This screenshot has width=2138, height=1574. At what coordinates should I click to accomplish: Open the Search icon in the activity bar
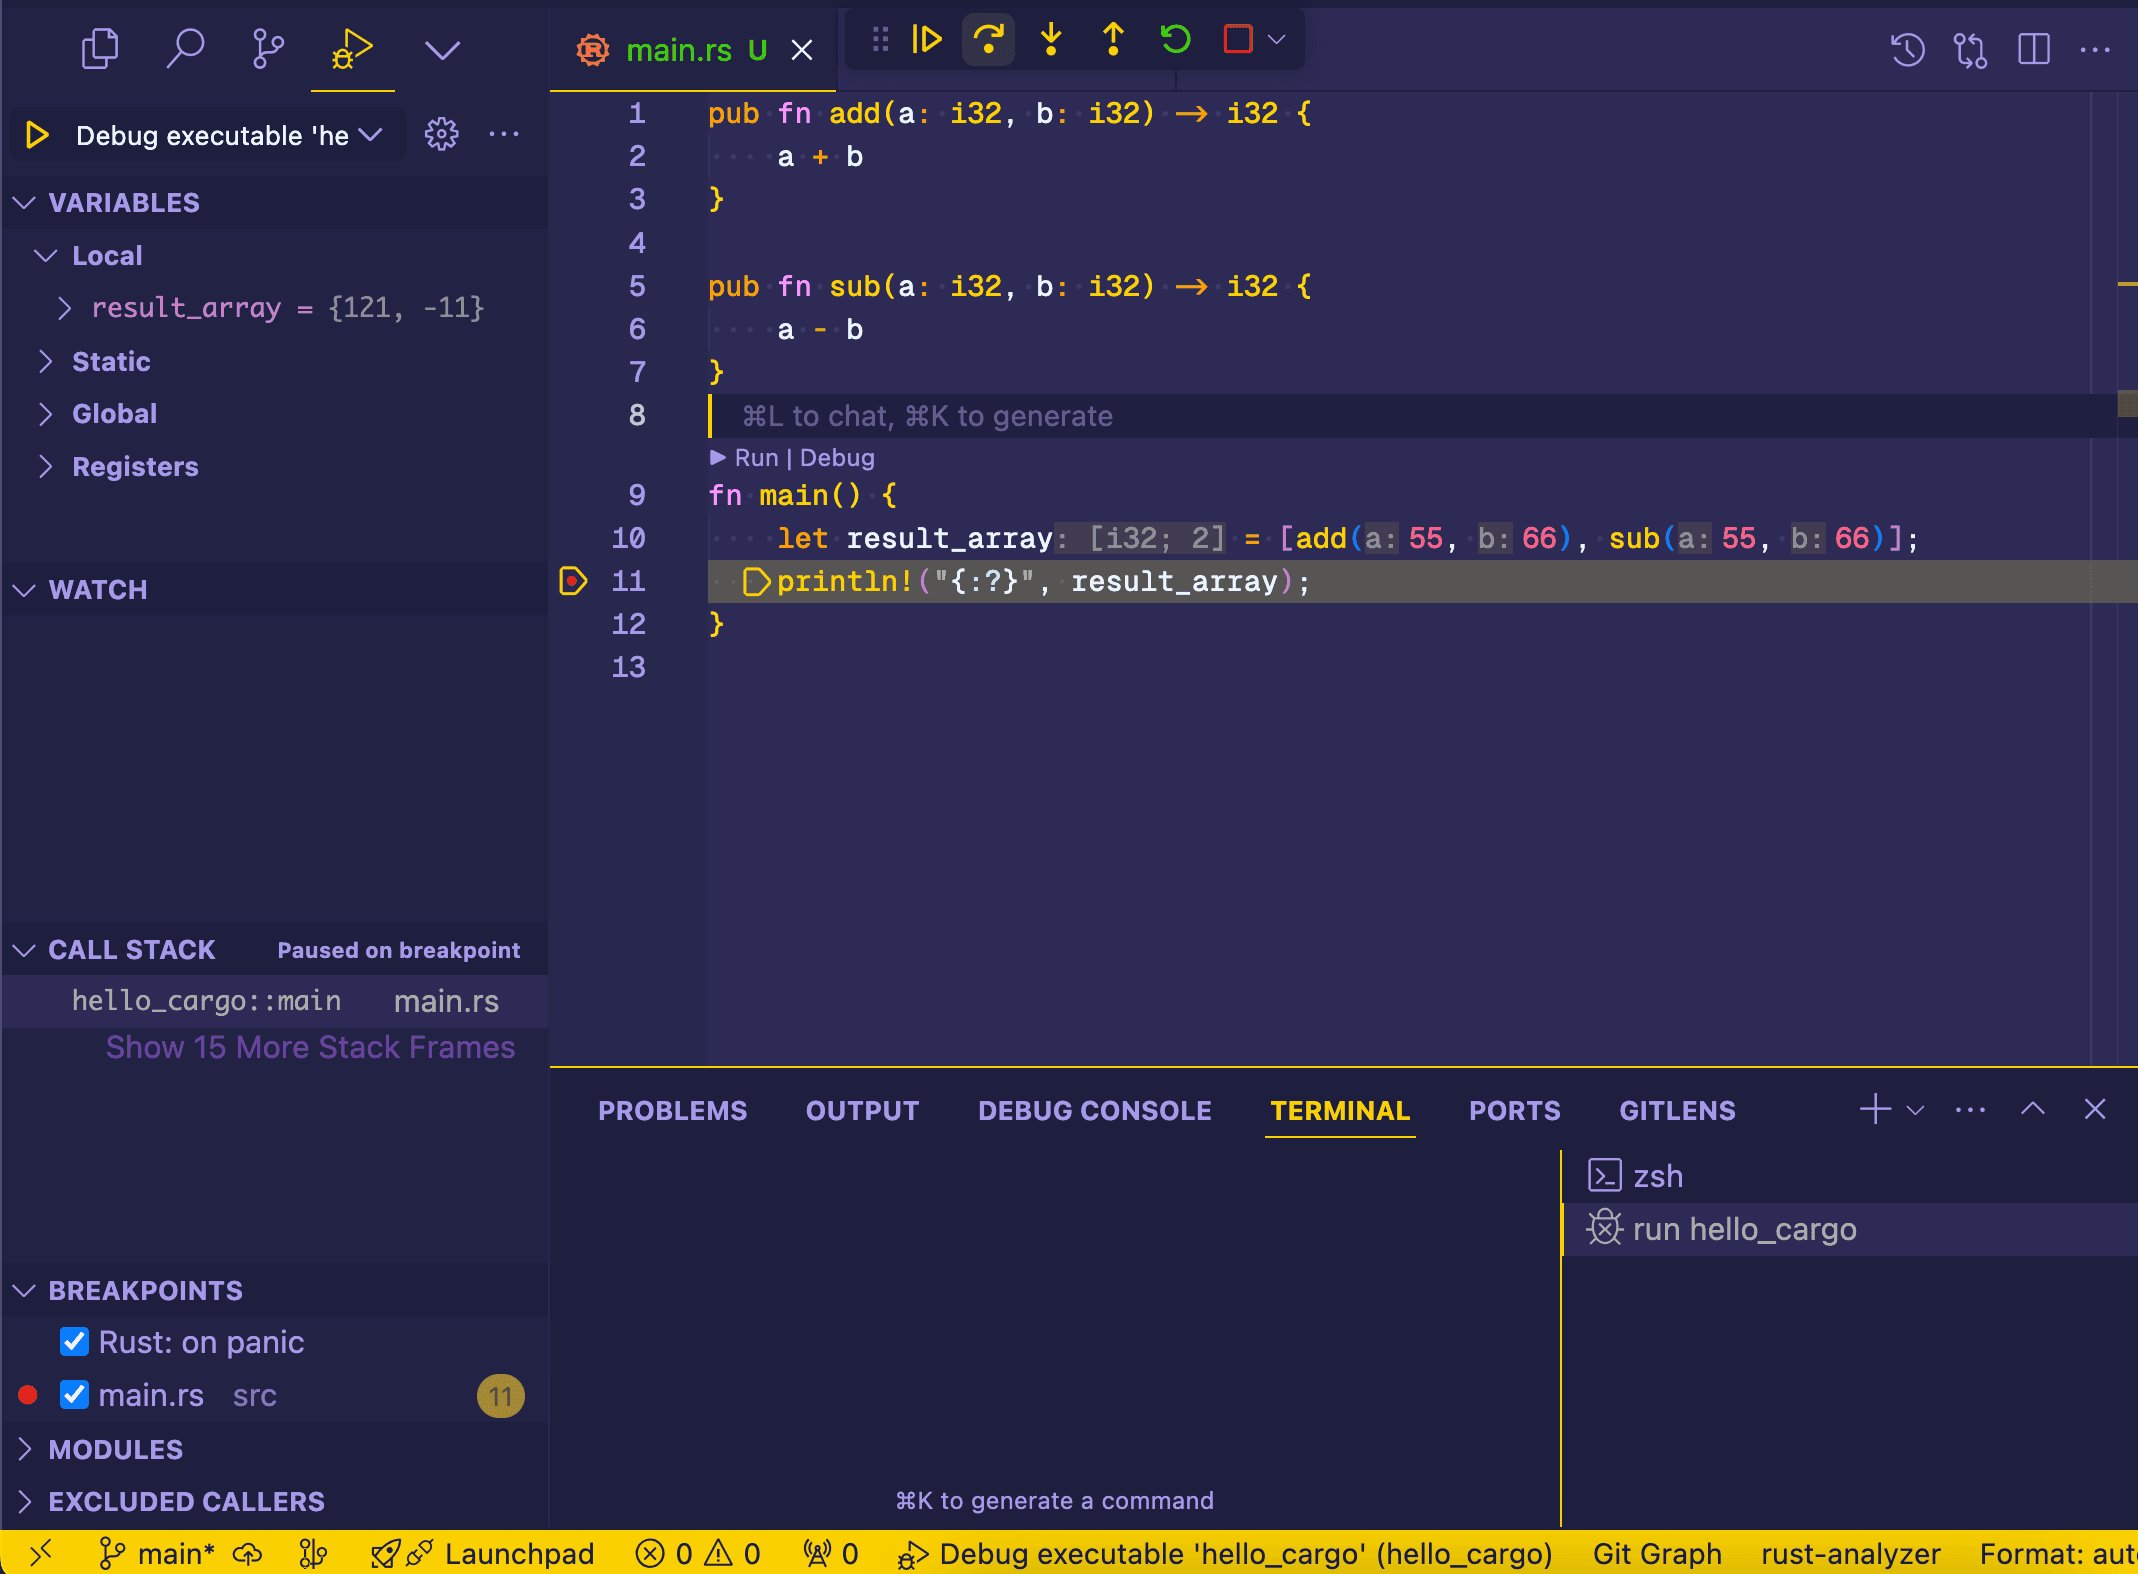pyautogui.click(x=186, y=47)
